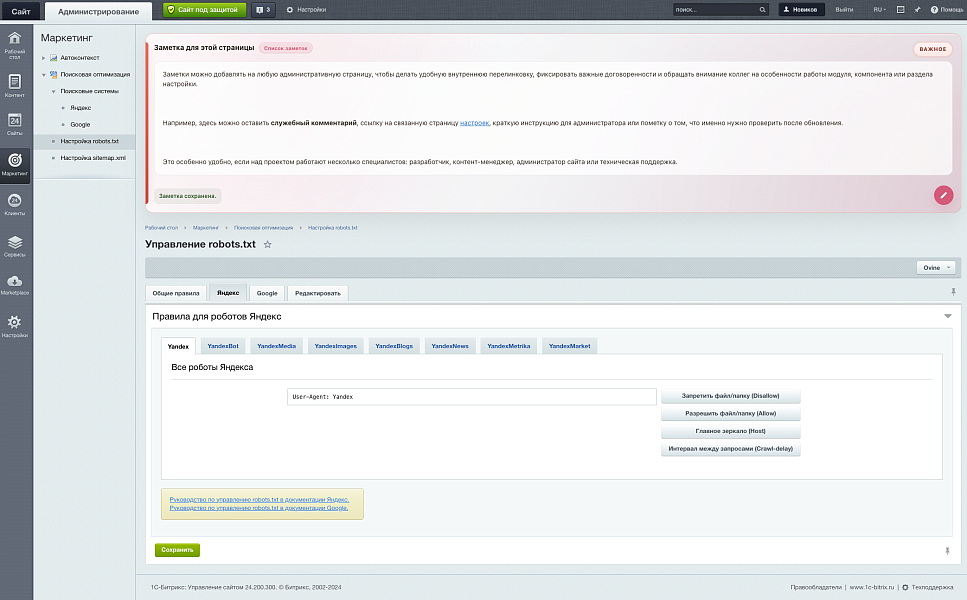Viewport: 967px width, 600px height.
Task: Open the Настройки gear sidebar icon
Action: pyautogui.click(x=15, y=326)
